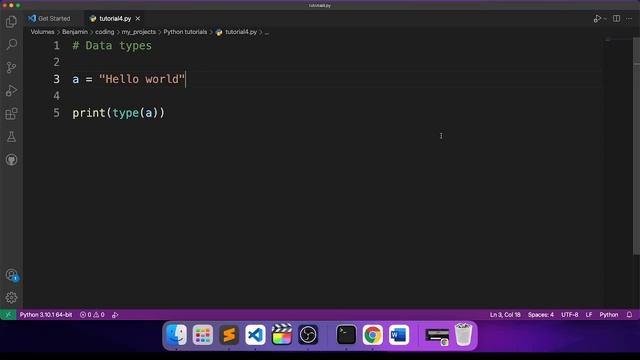Click the status bar run debug icon

click(115, 315)
